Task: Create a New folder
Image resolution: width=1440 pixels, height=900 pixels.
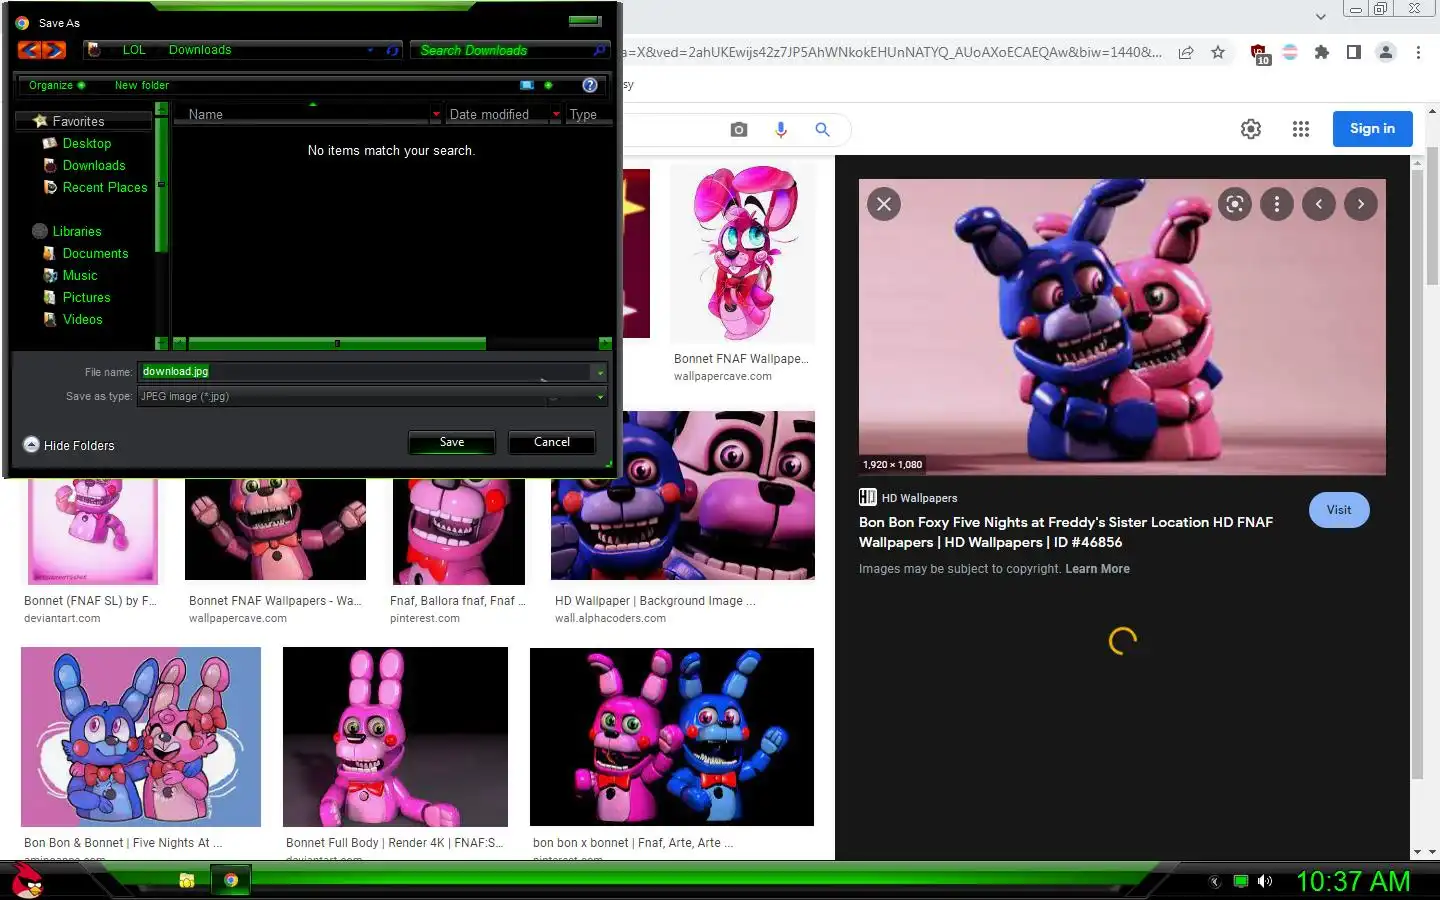Action: [x=142, y=85]
